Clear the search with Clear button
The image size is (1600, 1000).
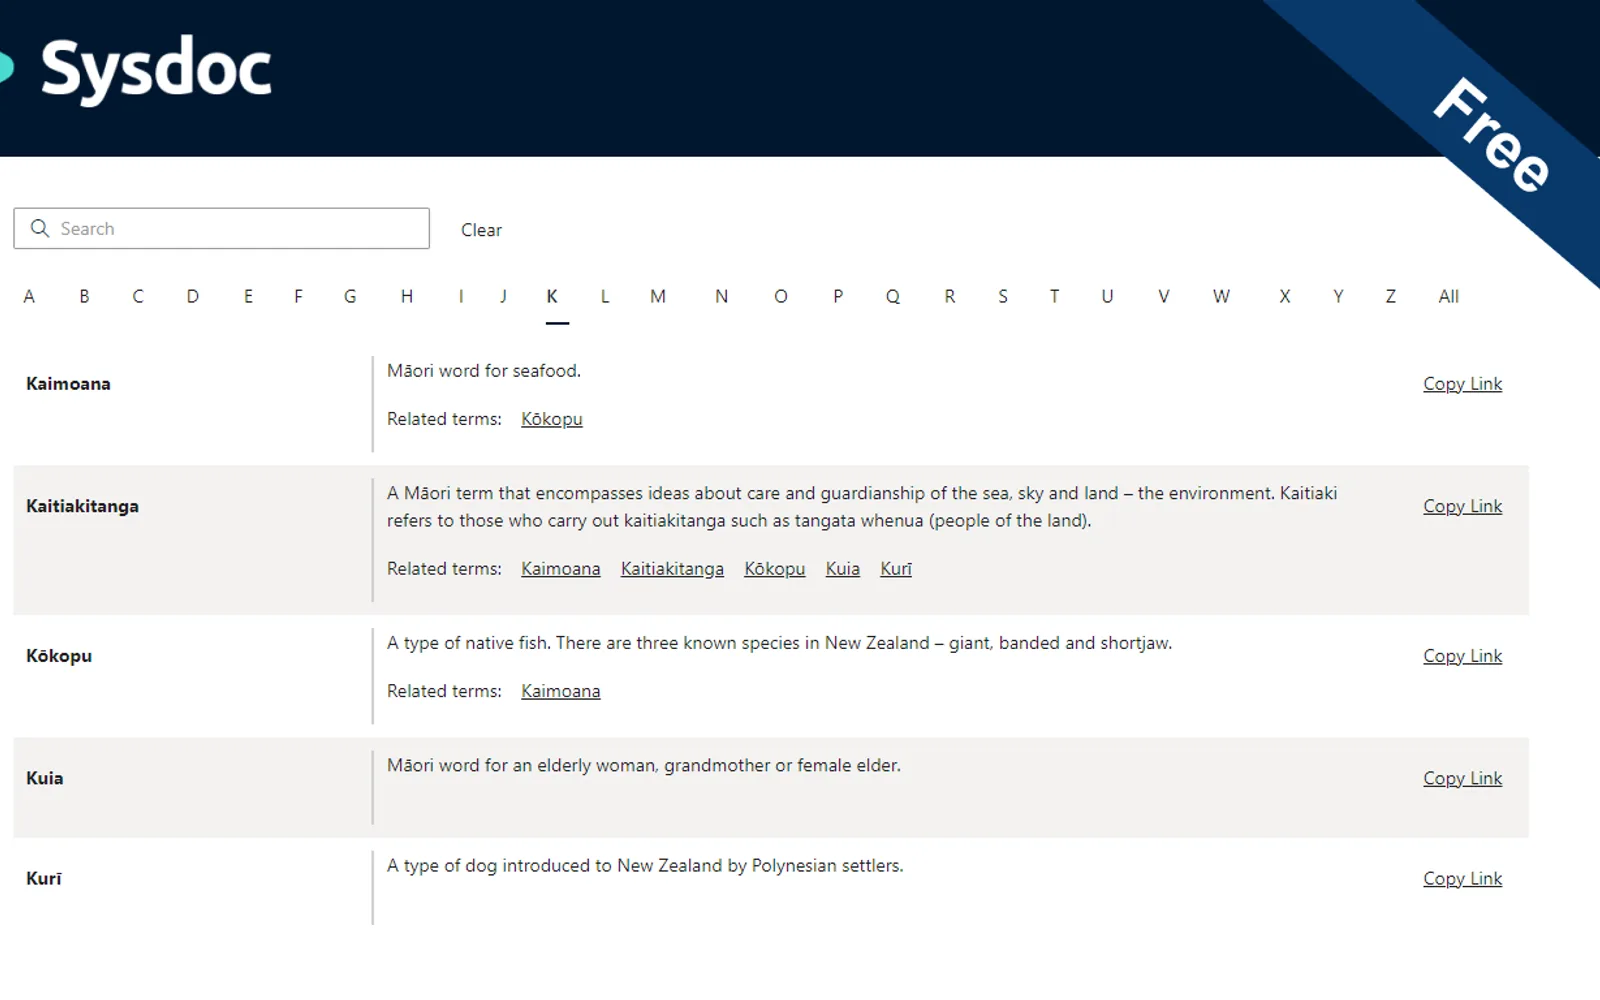coord(481,230)
